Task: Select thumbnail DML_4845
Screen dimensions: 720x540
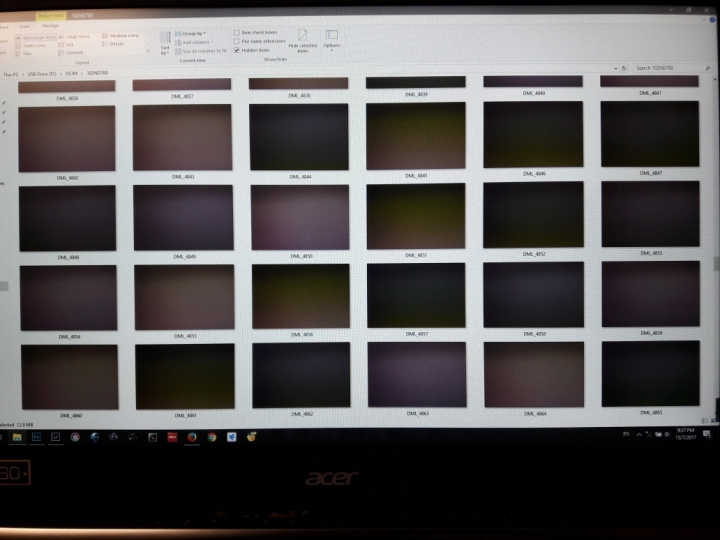Action: tap(416, 136)
